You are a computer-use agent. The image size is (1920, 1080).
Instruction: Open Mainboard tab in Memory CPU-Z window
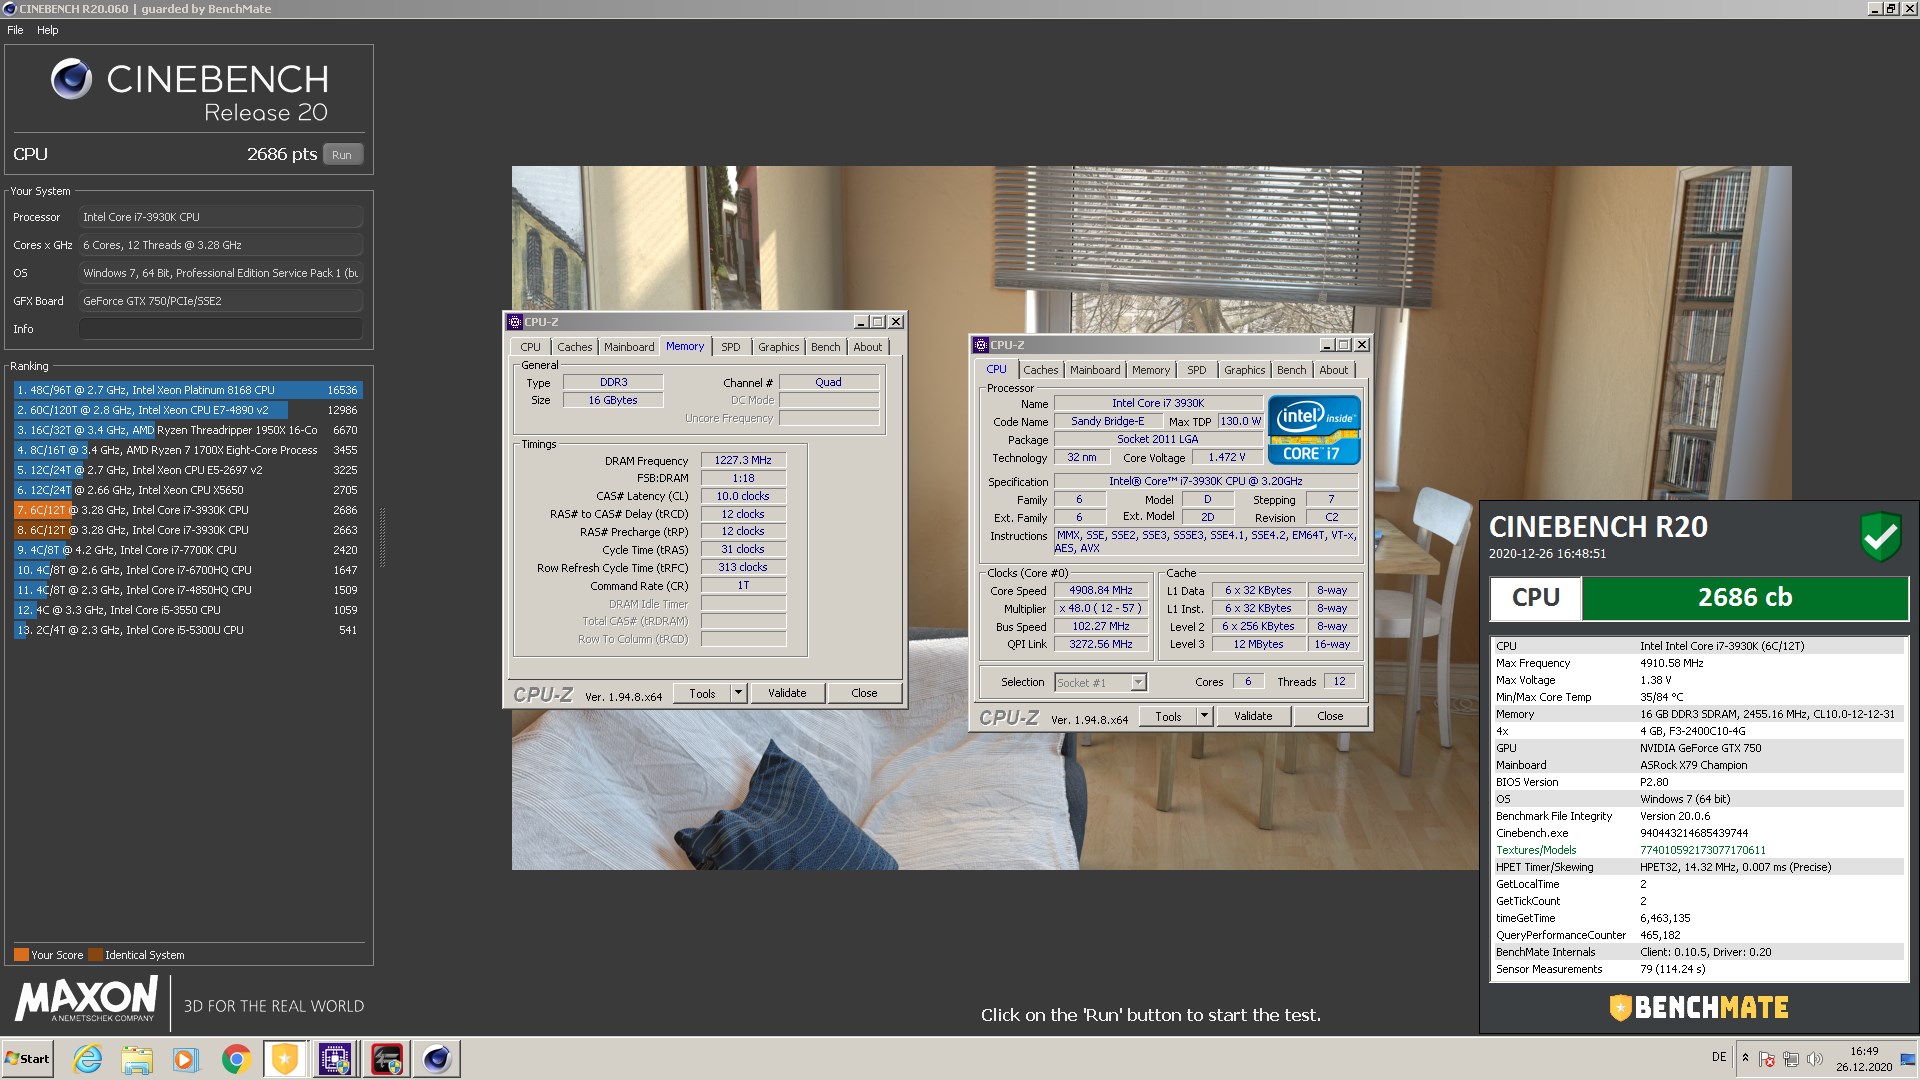click(x=629, y=347)
